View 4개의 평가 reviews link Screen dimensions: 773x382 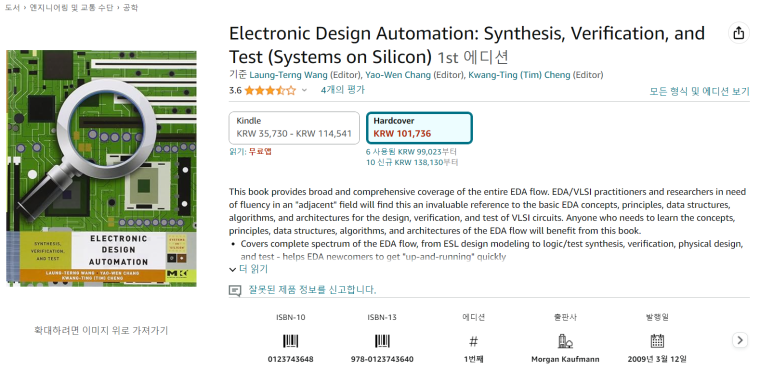(343, 90)
